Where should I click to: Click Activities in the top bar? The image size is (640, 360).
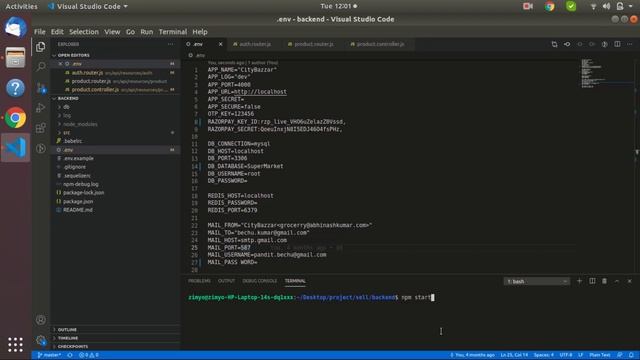point(21,6)
